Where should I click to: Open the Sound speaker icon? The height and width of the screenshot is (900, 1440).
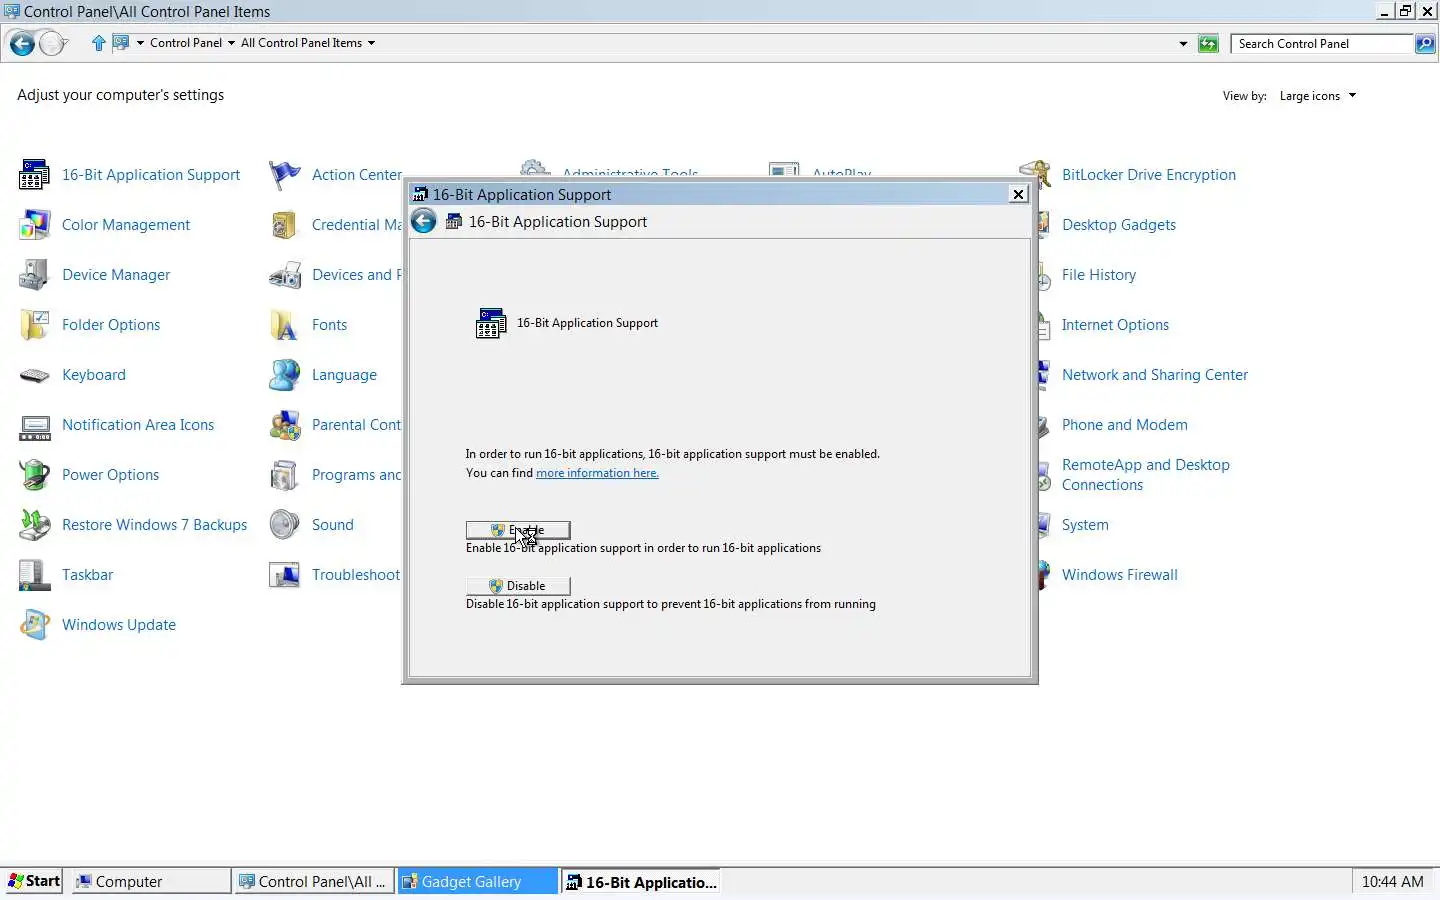click(284, 525)
